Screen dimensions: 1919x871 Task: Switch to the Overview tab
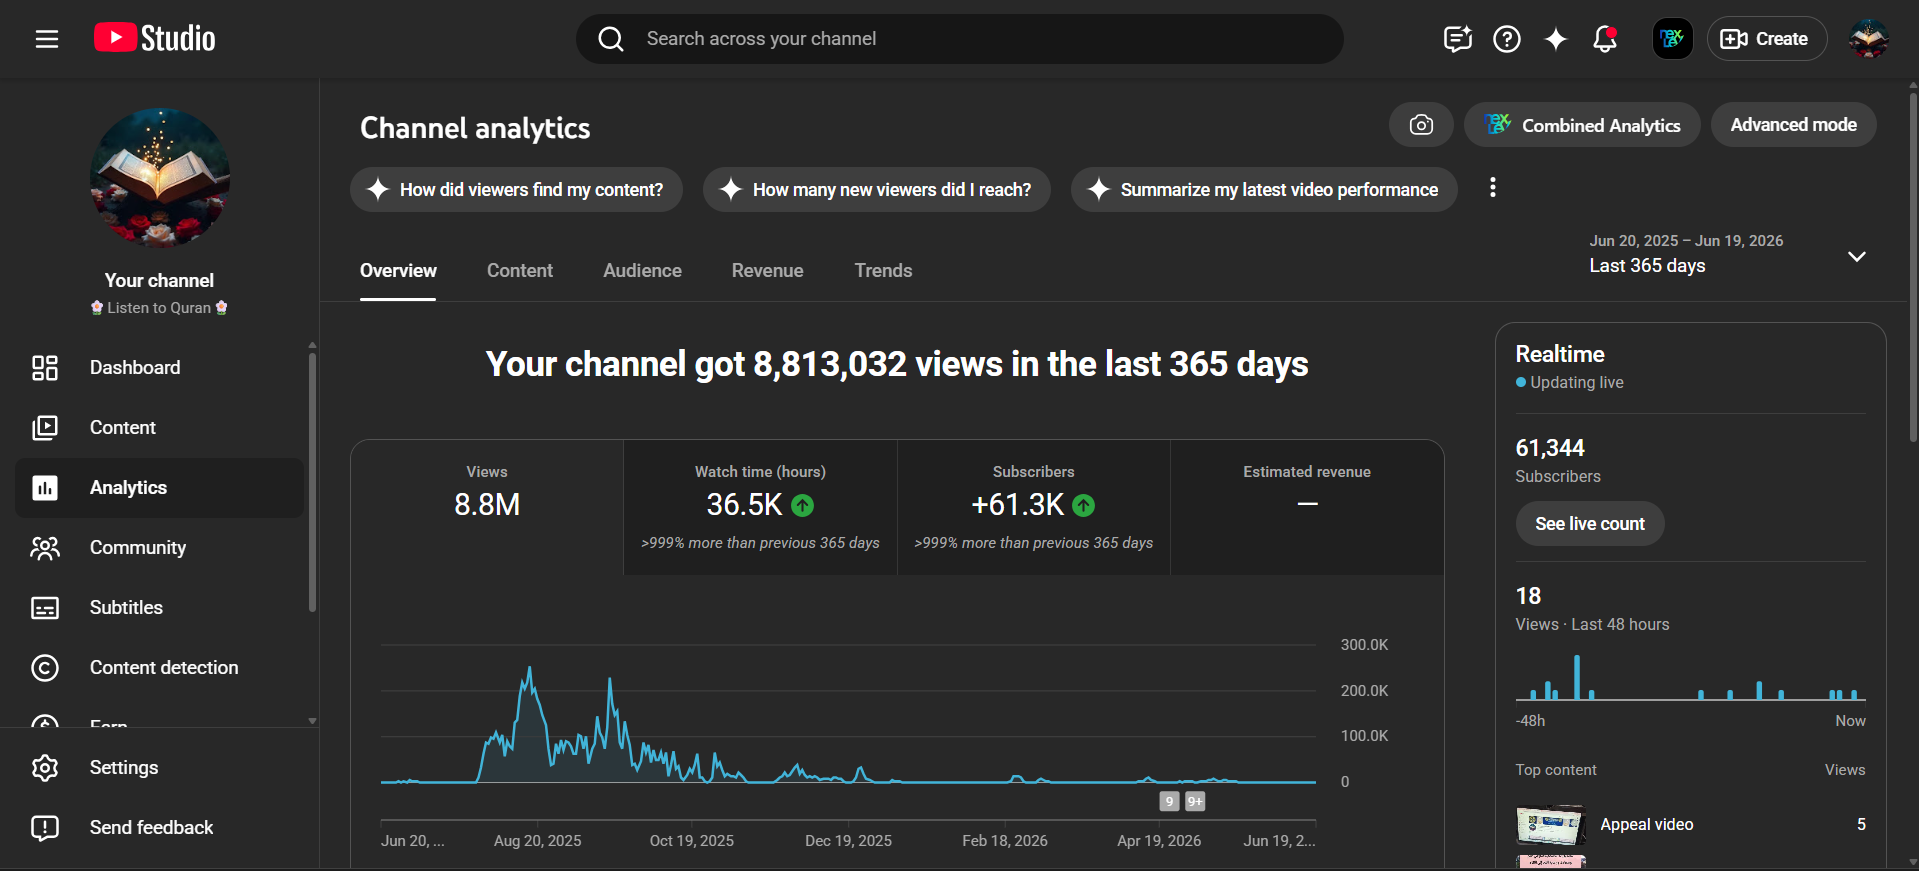pos(398,271)
